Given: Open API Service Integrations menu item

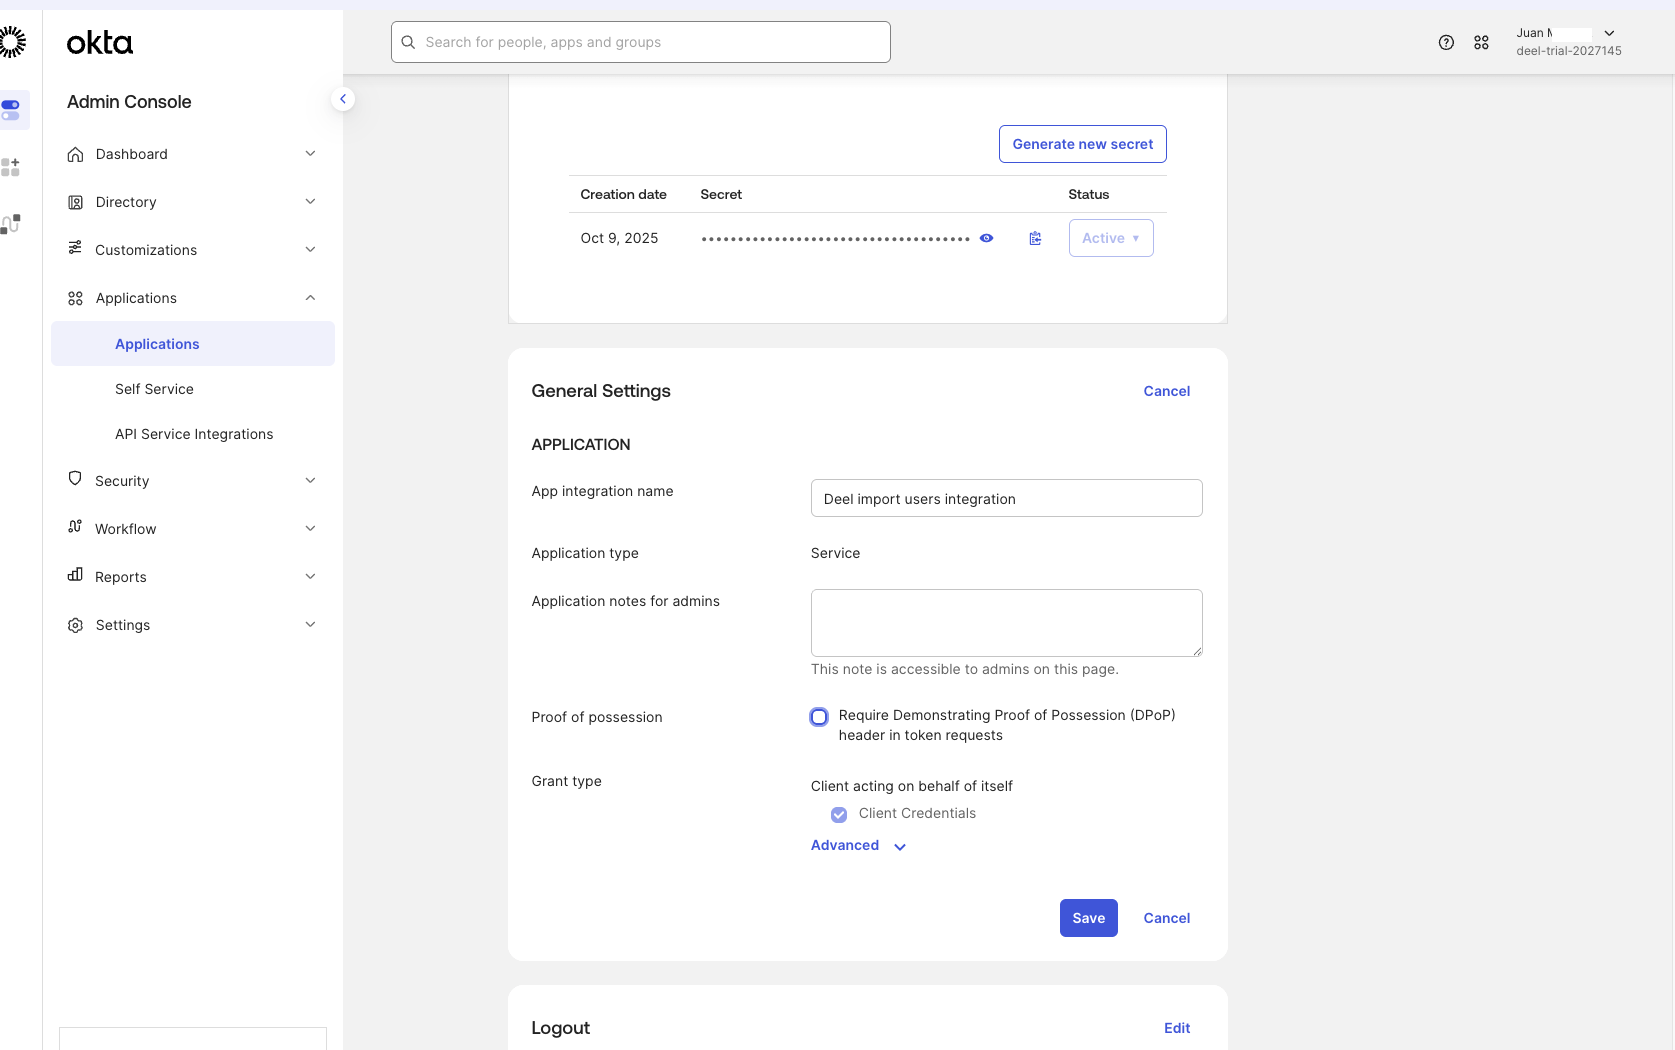Looking at the screenshot, I should point(194,434).
